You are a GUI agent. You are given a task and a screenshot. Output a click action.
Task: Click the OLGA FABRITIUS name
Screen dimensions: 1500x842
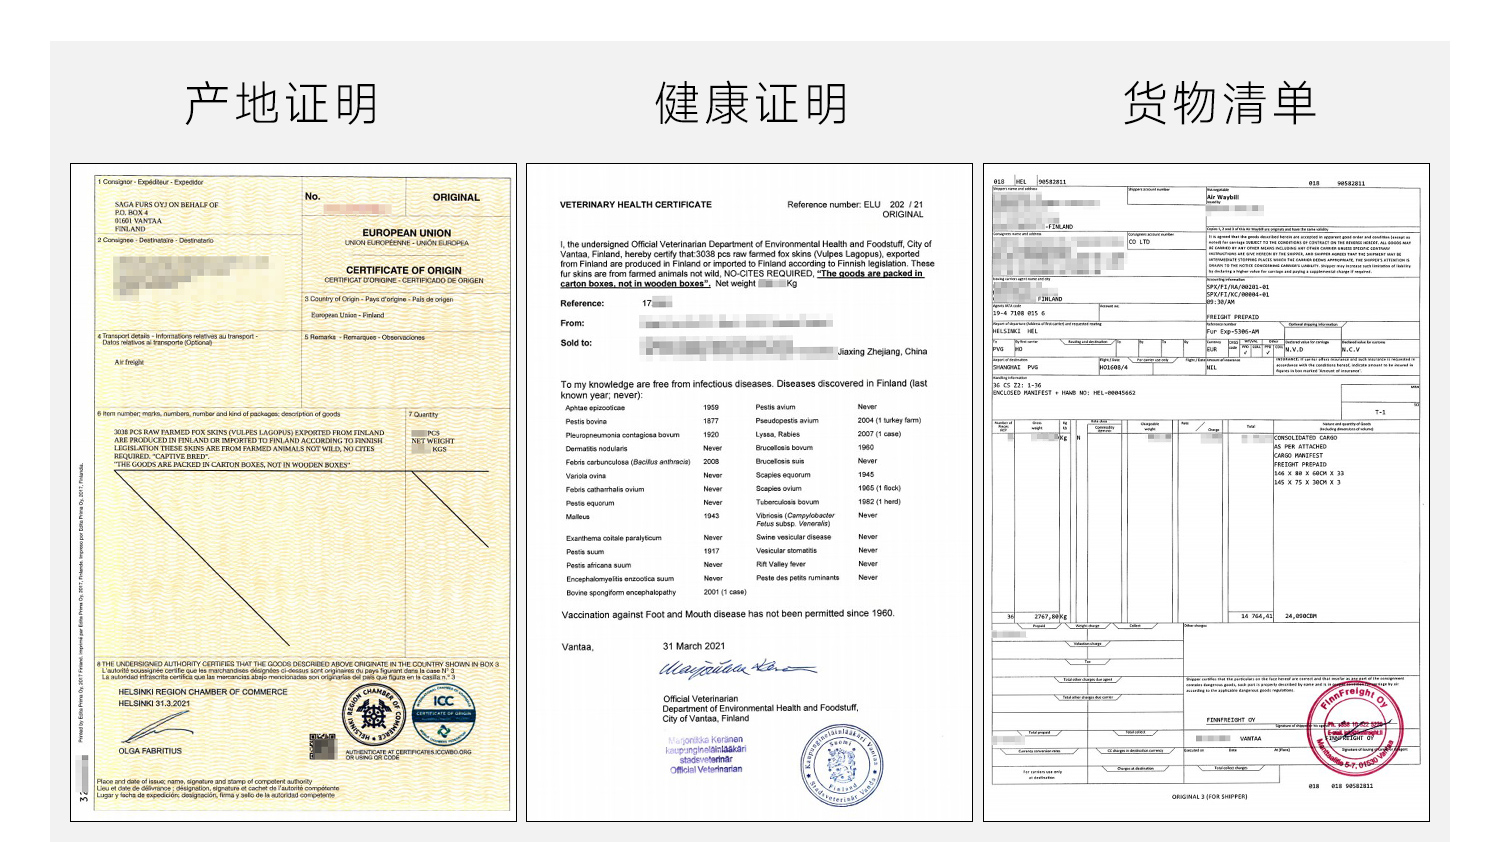tap(150, 751)
